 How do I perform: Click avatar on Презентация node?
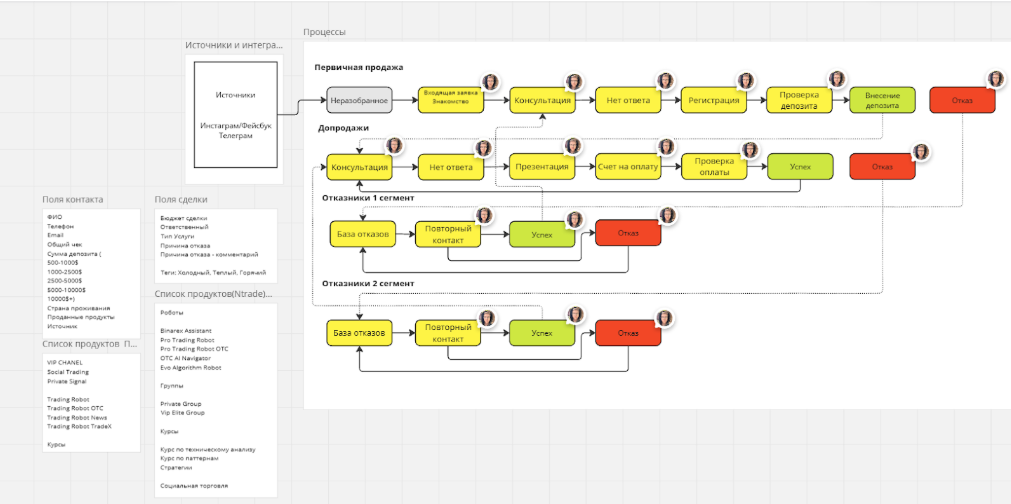573,146
